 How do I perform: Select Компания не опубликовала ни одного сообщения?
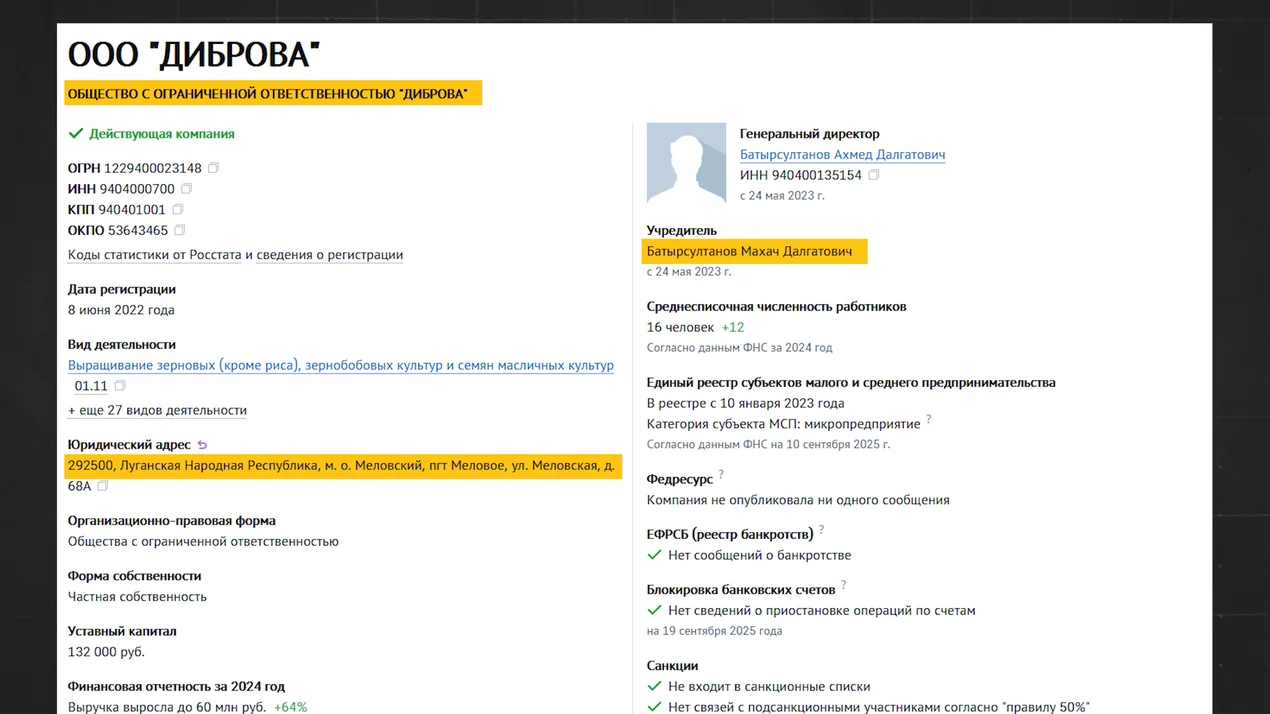798,500
